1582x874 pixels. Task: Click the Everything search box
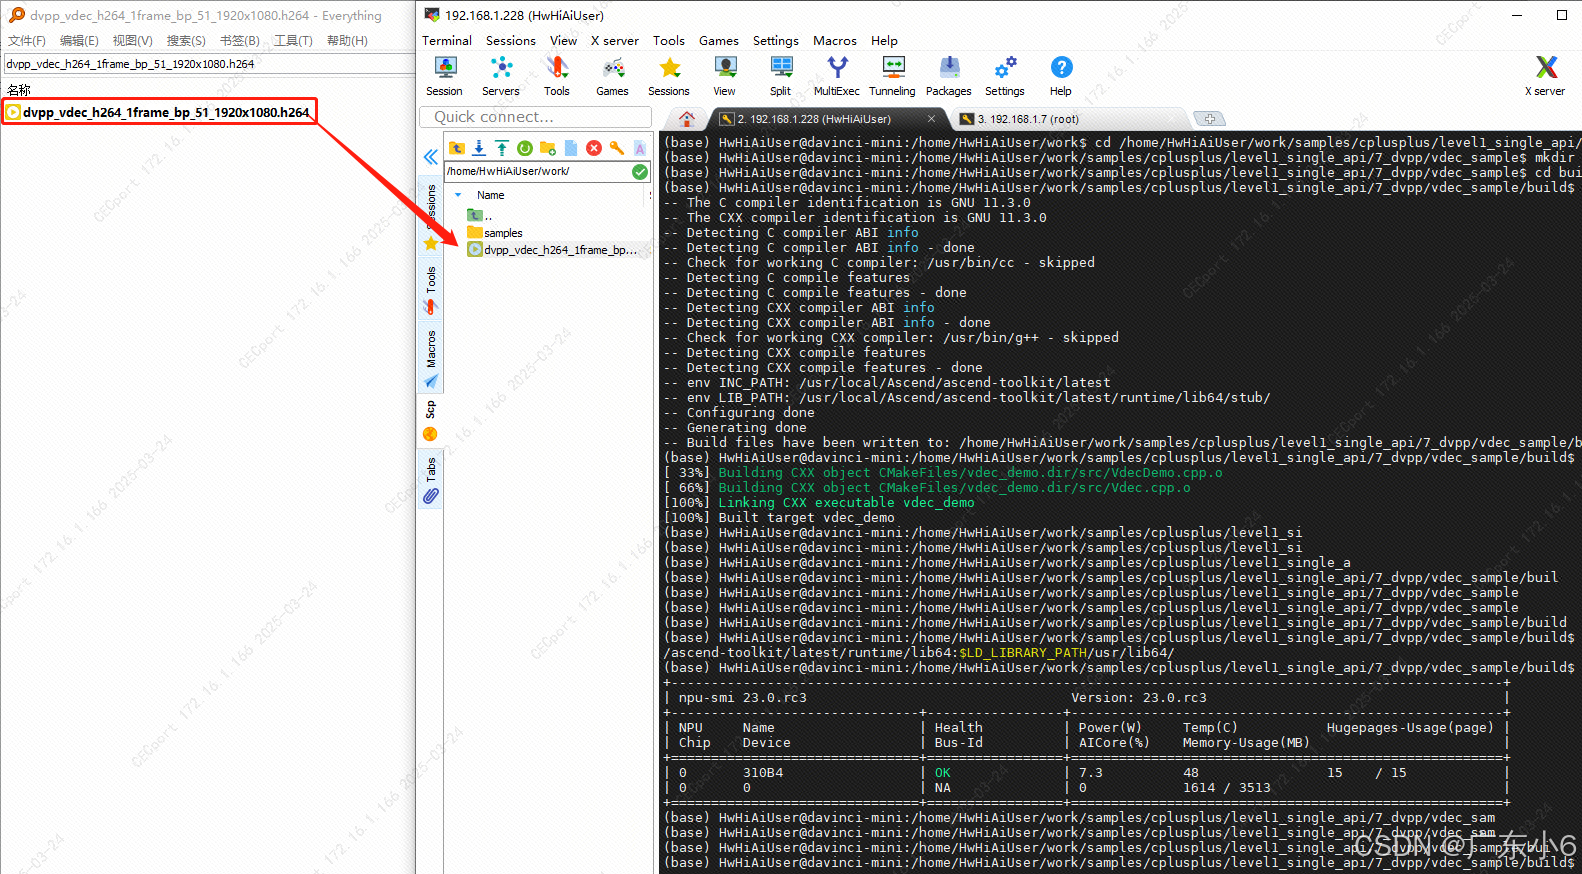point(208,64)
